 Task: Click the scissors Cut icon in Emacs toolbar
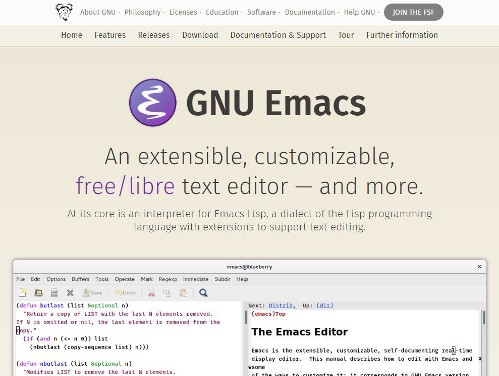click(x=152, y=293)
